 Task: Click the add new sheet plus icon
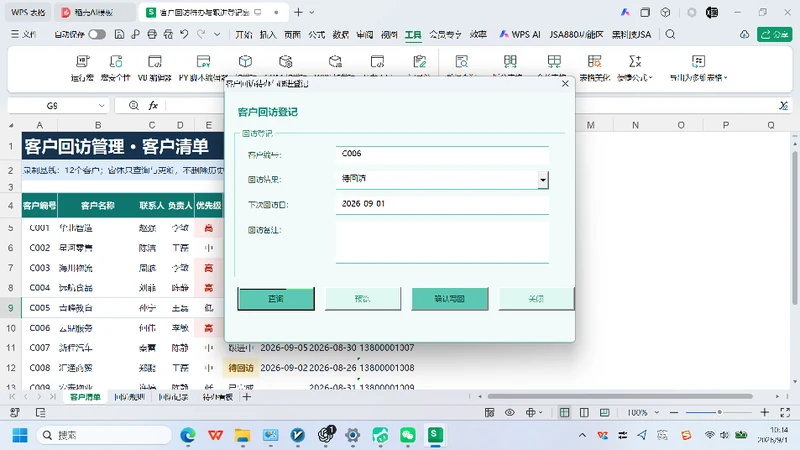pos(247,396)
